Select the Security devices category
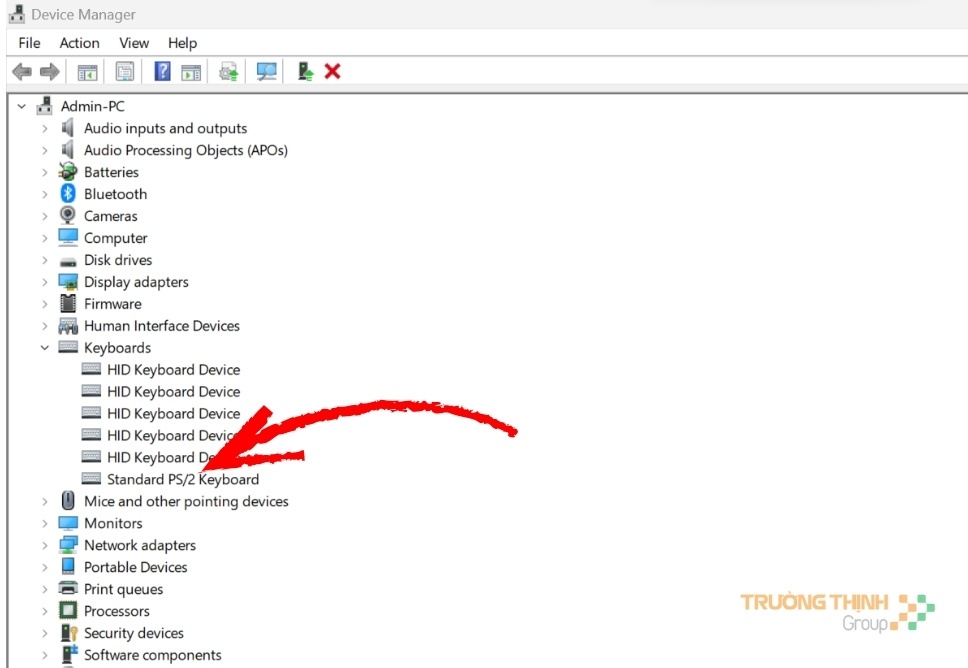Viewport: 968px width, 668px height. [x=133, y=633]
